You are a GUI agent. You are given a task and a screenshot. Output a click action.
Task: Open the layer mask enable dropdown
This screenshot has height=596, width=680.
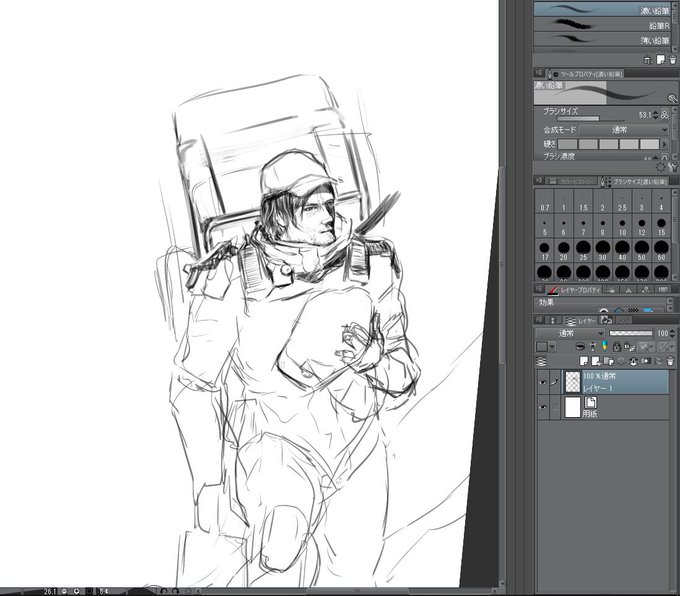coord(647,347)
